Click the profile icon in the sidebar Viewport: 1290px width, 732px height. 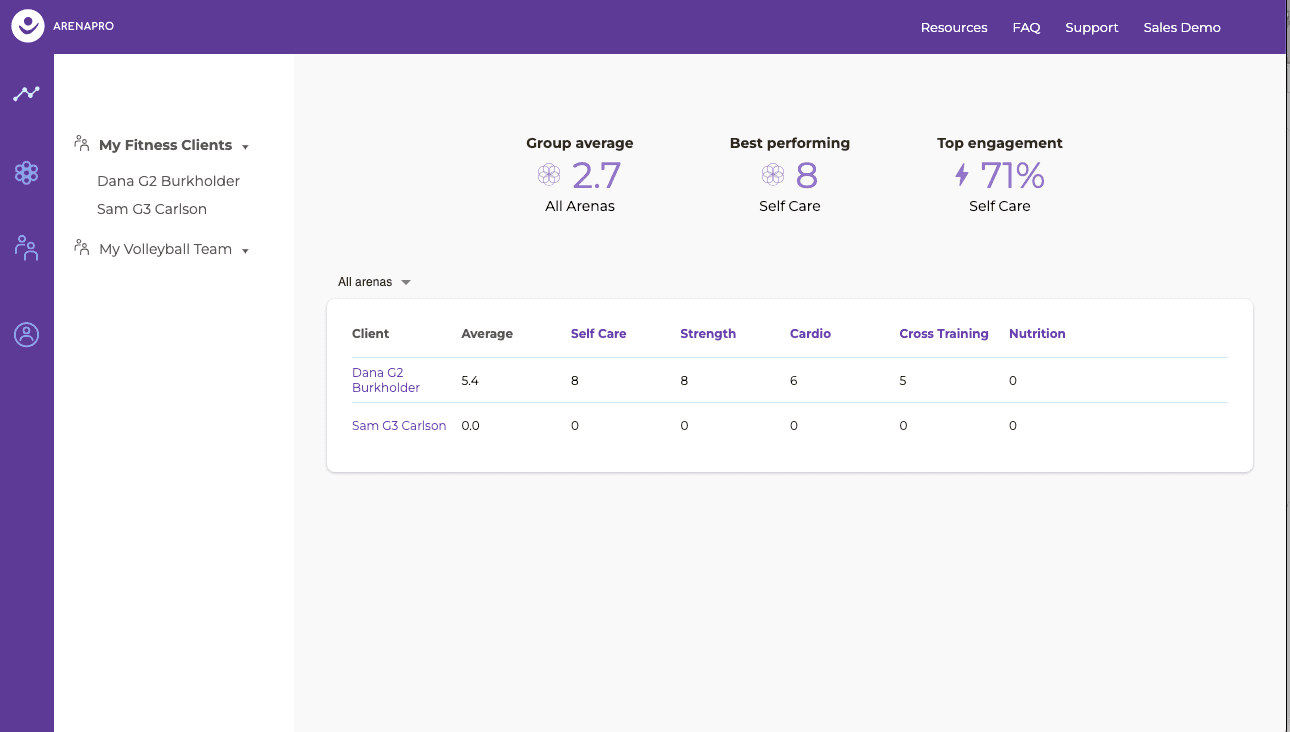click(26, 334)
